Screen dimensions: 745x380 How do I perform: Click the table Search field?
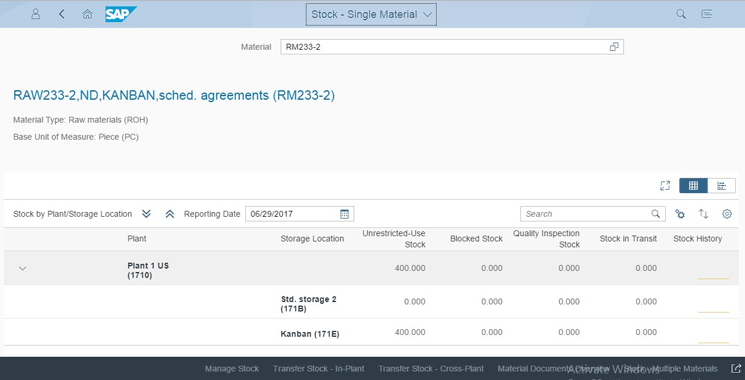[x=592, y=214]
